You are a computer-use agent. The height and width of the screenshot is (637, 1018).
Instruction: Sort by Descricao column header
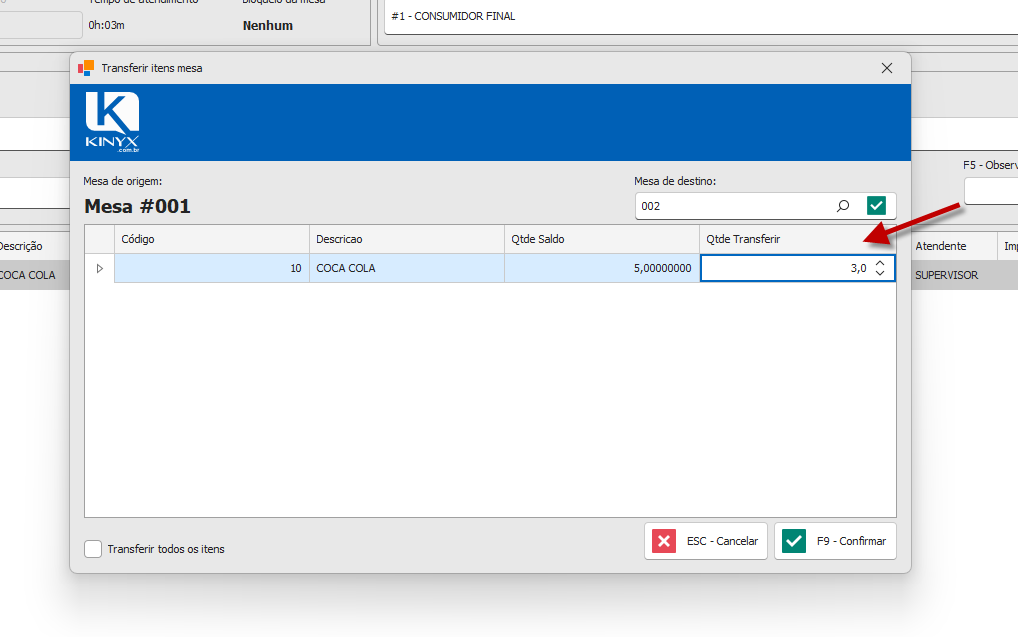click(x=406, y=239)
